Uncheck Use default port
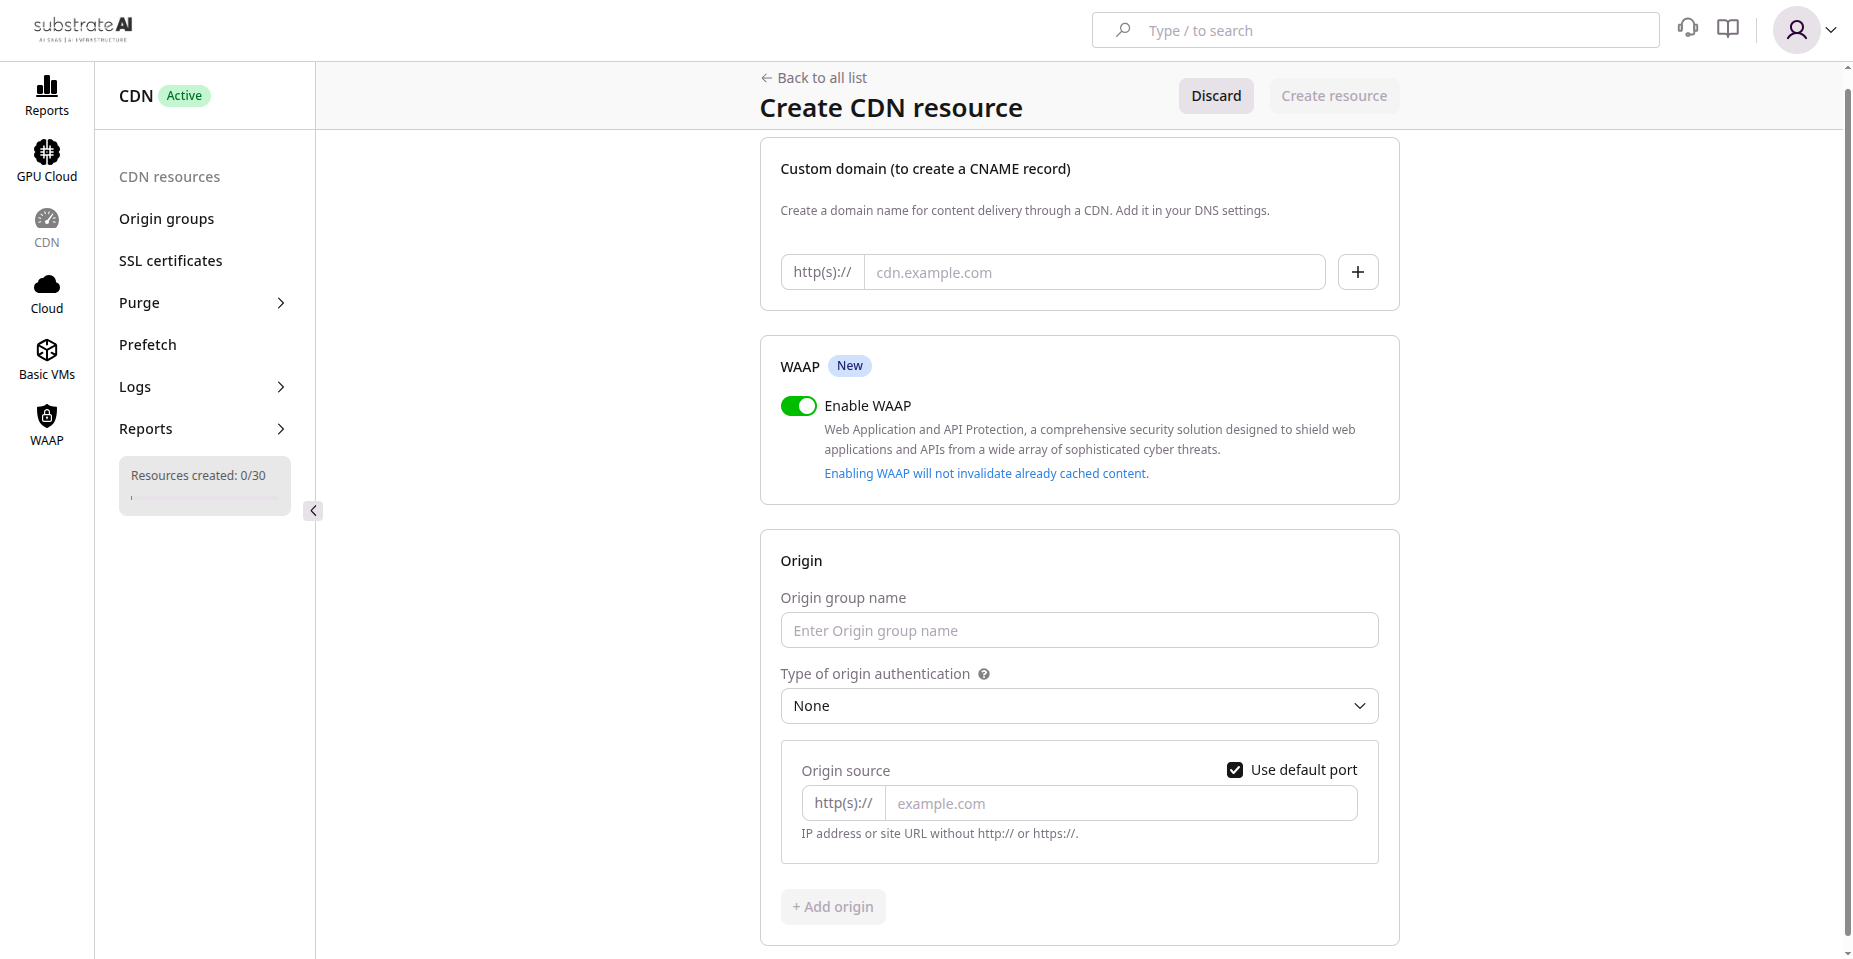 click(1235, 770)
